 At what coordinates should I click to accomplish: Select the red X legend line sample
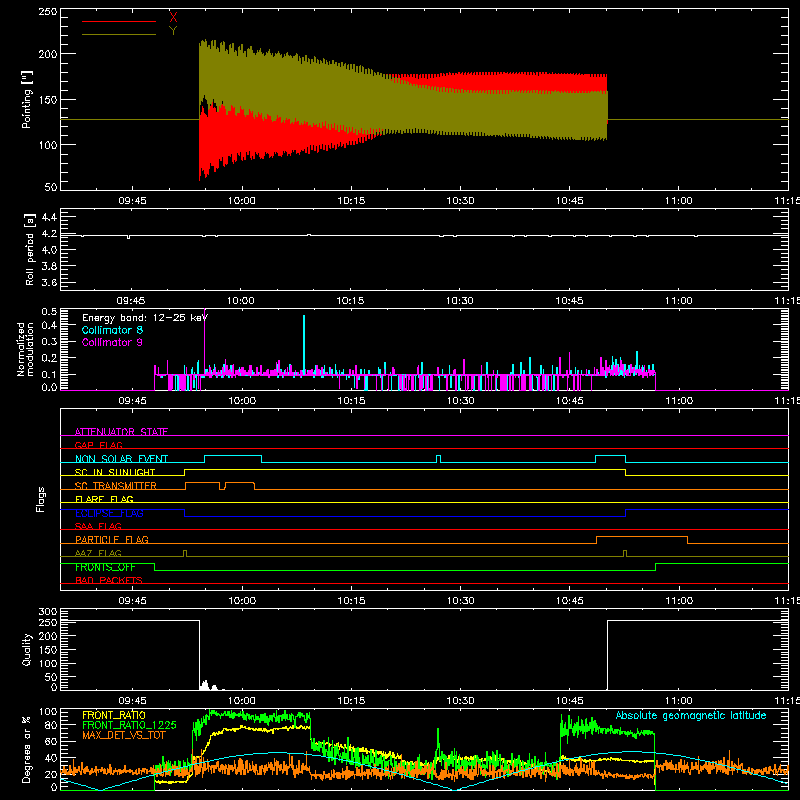pyautogui.click(x=119, y=21)
